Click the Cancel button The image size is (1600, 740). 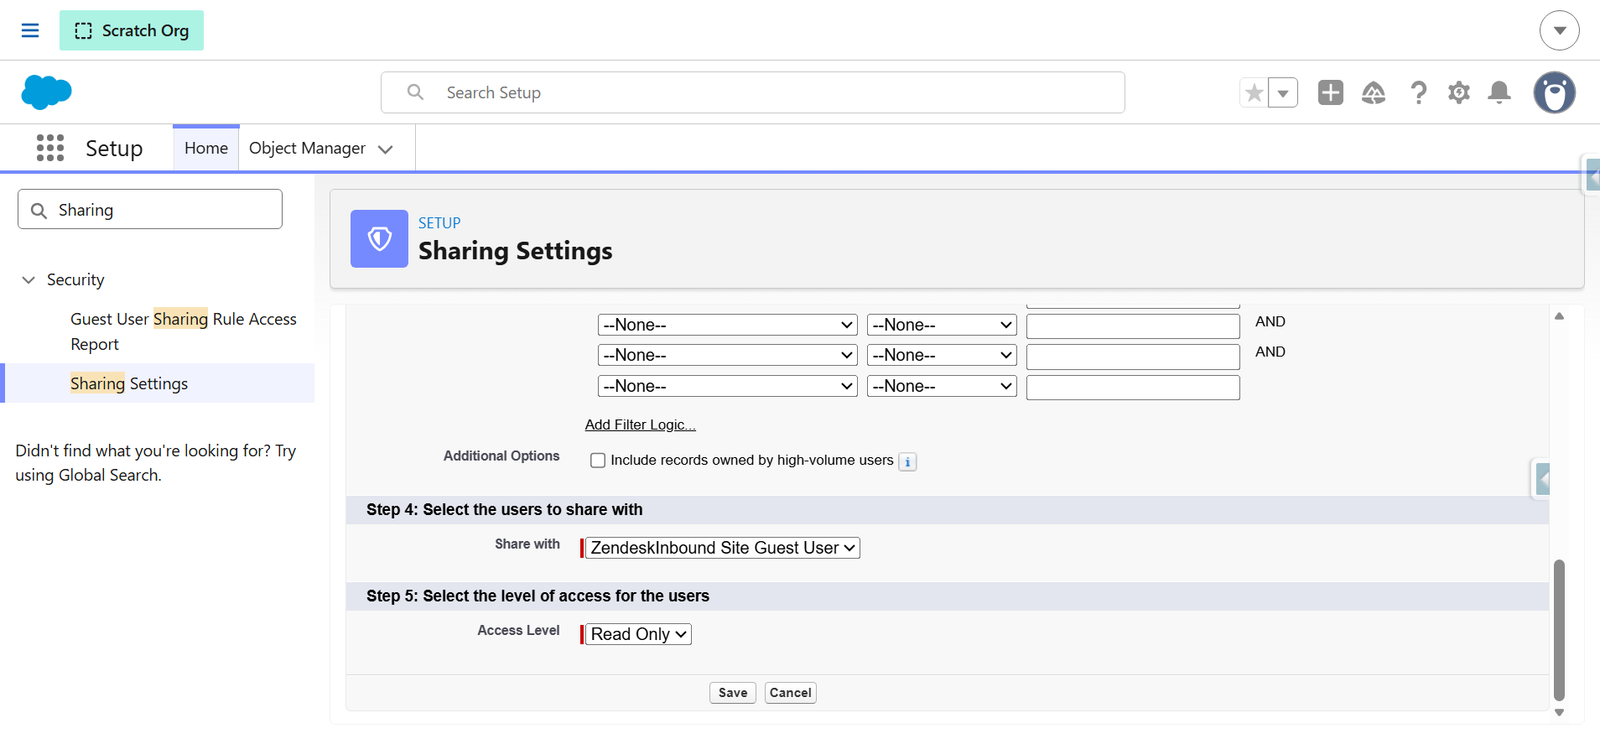click(x=790, y=693)
